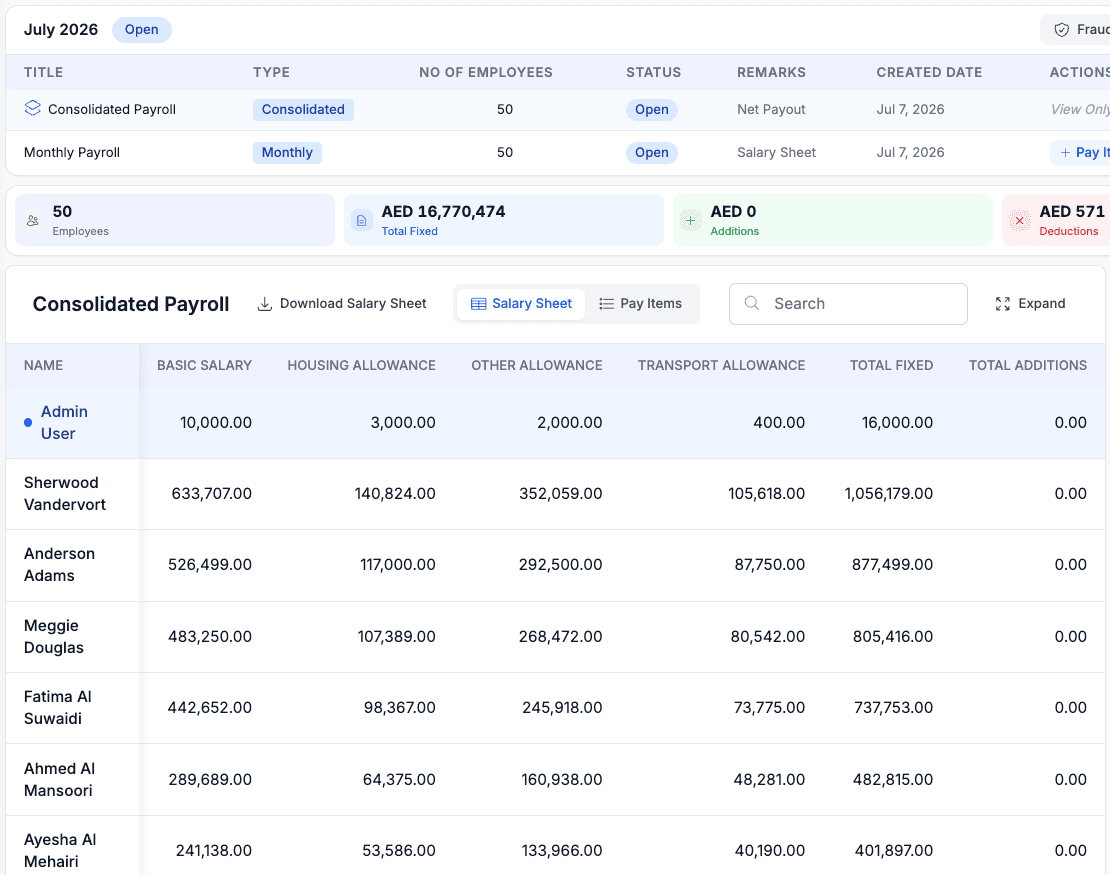Select the Sherwood Vandervort row name
This screenshot has width=1110, height=875.
tap(64, 493)
